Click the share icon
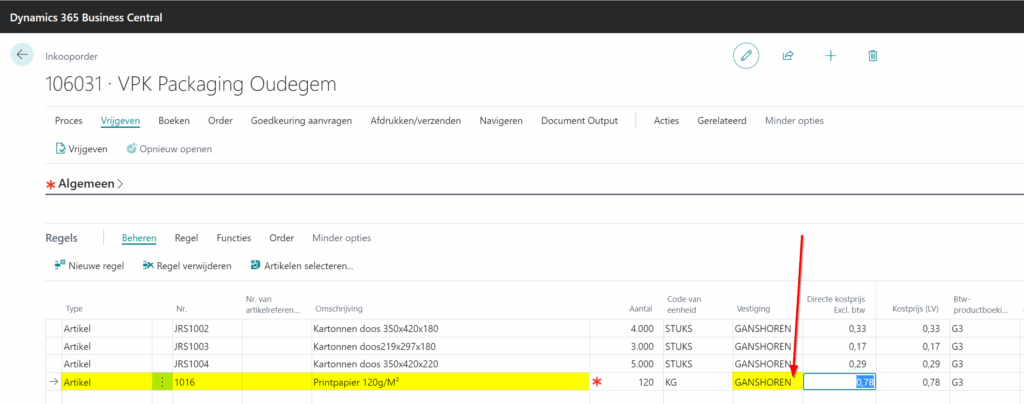The image size is (1024, 404). (788, 55)
